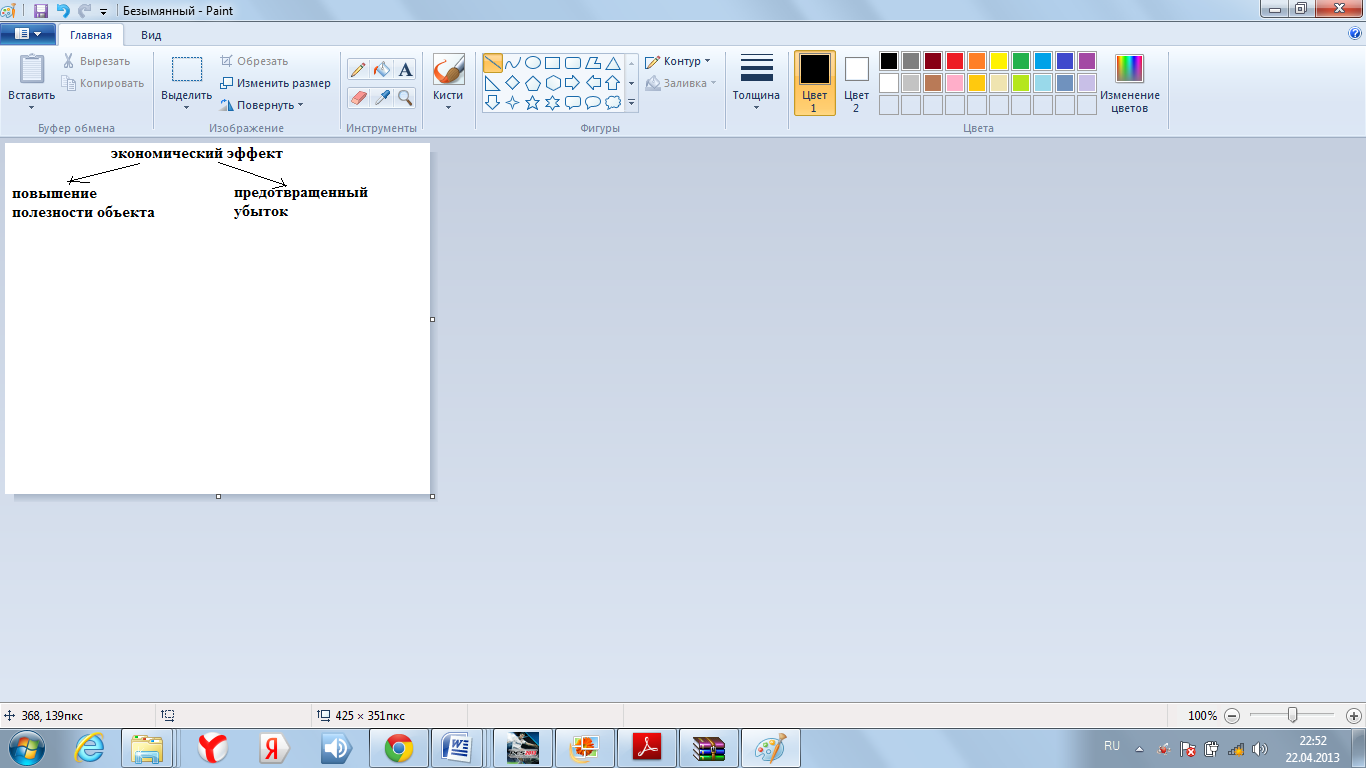Choose the Oval shape
The image size is (1366, 768).
click(x=533, y=63)
